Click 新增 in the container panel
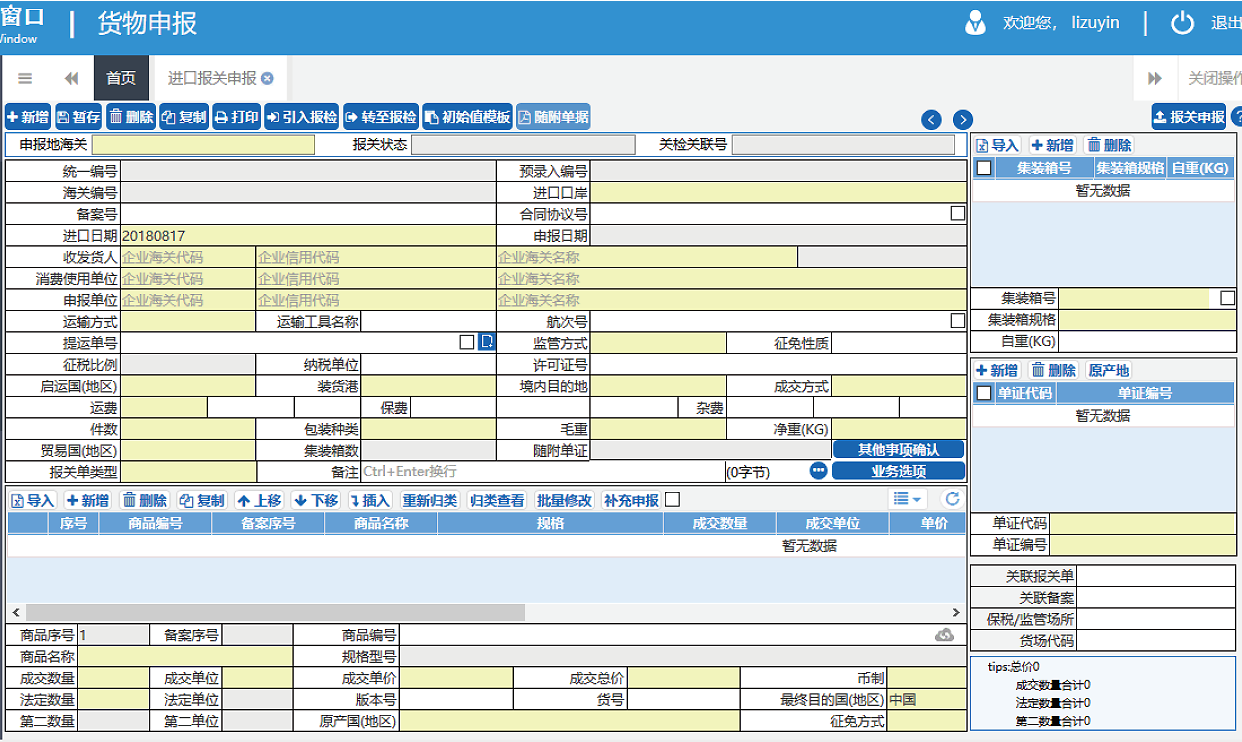Viewport: 1242px width, 742px height. [1052, 145]
